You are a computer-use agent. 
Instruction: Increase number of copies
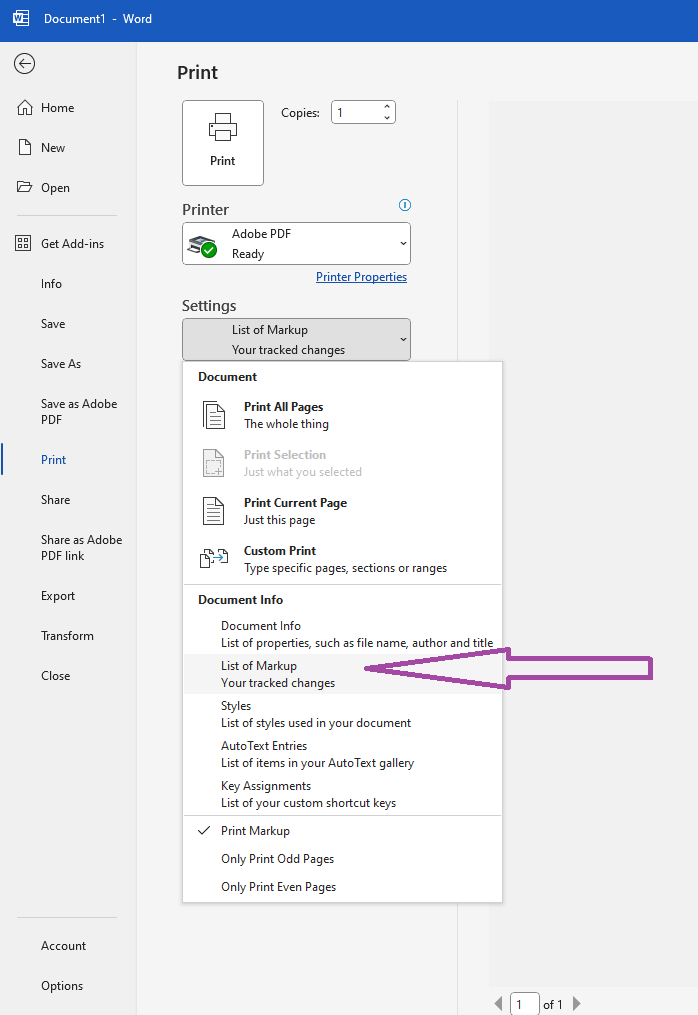click(387, 107)
